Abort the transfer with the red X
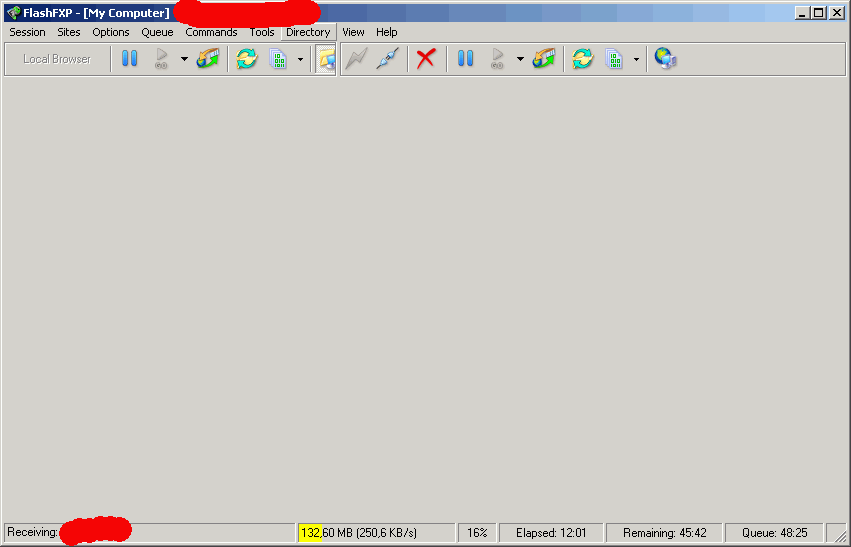Screen dimensions: 851x547 tap(426, 59)
